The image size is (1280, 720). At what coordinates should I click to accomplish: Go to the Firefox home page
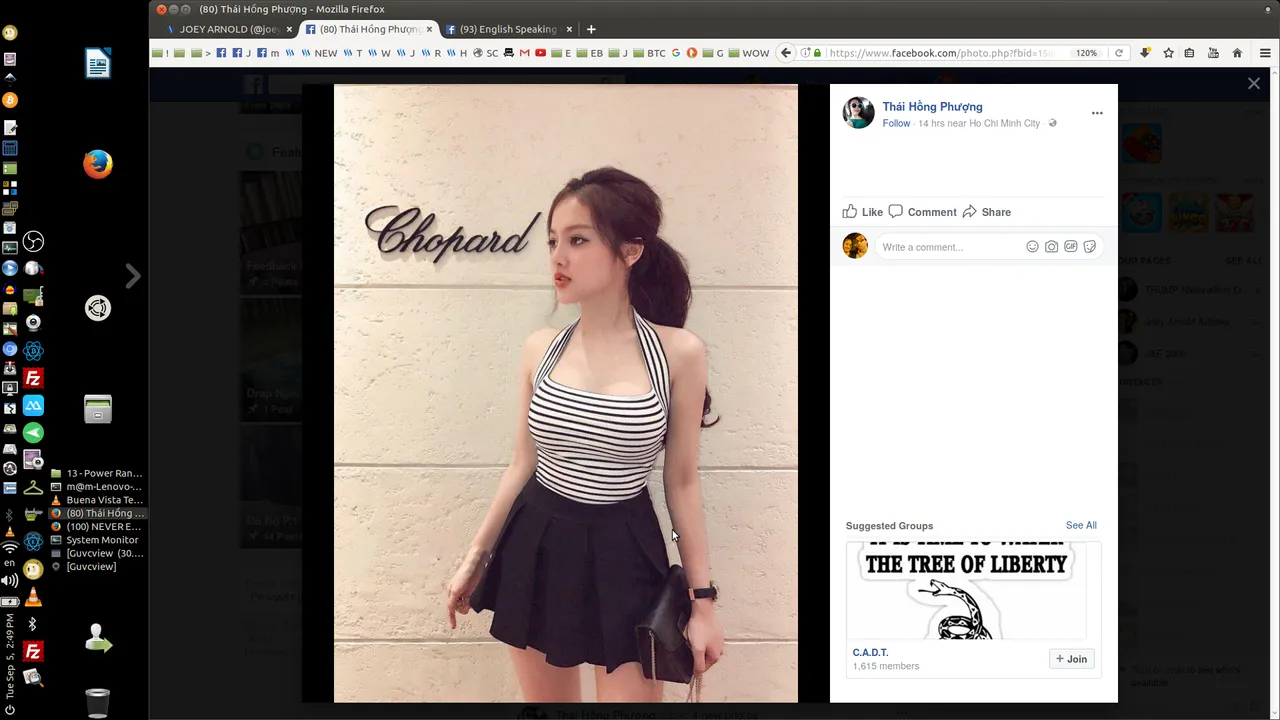click(x=1237, y=53)
